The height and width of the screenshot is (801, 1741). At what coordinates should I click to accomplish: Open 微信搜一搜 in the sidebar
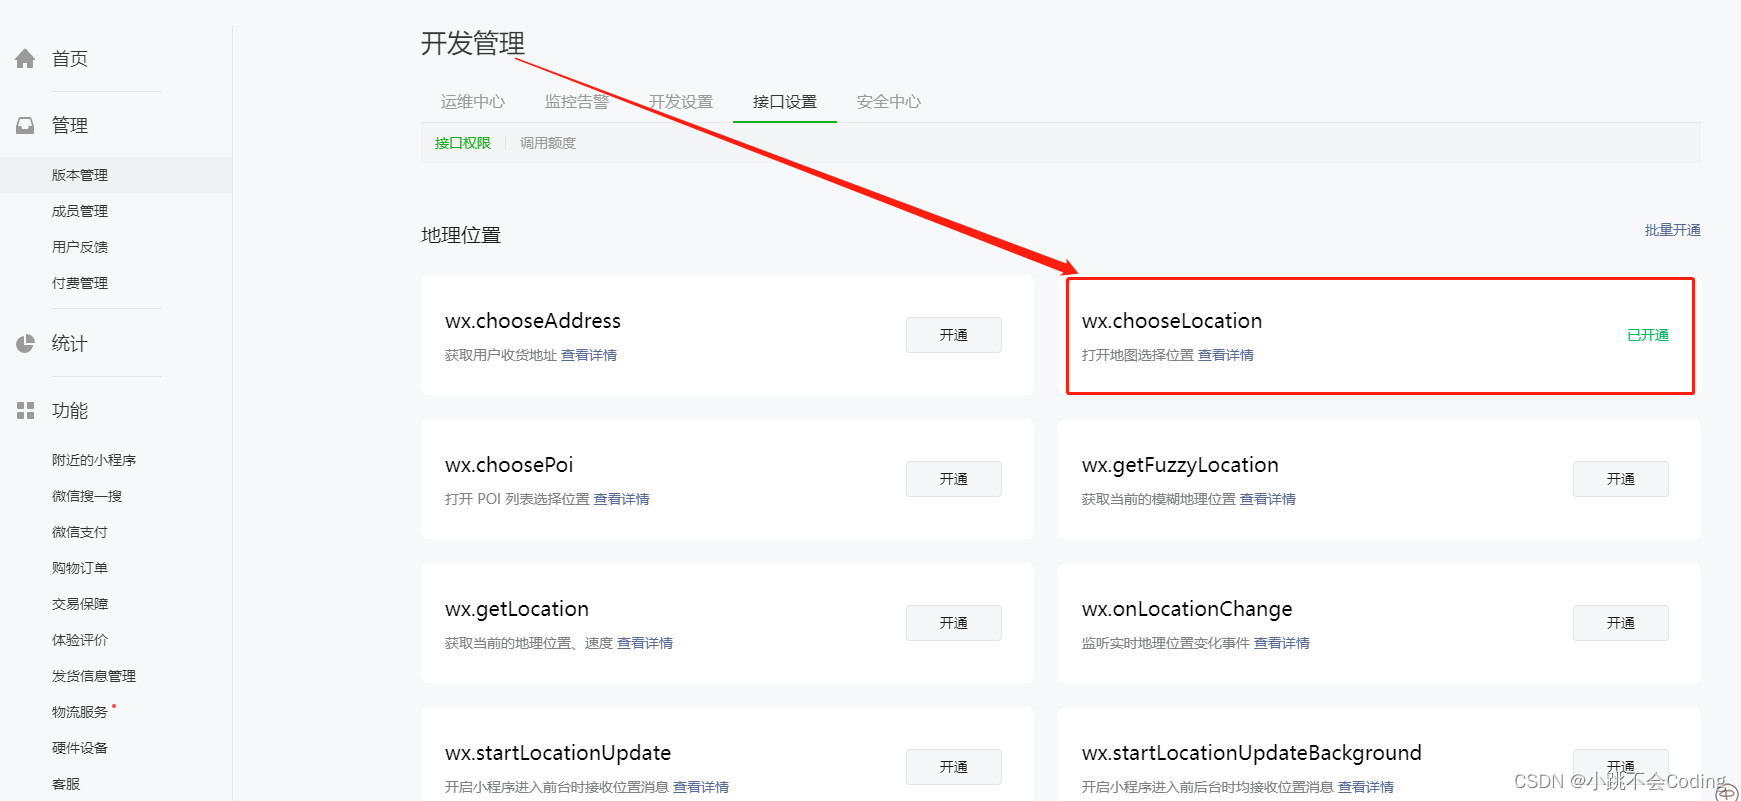[x=87, y=496]
